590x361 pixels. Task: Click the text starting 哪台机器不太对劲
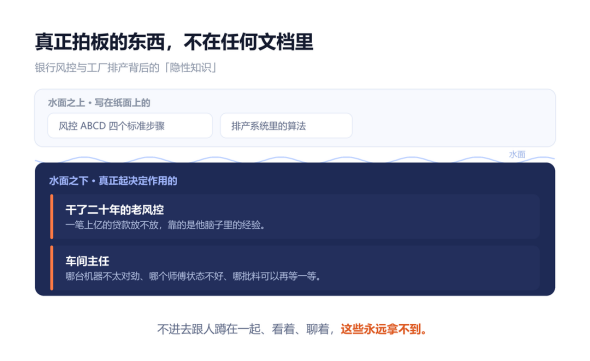coord(193,276)
